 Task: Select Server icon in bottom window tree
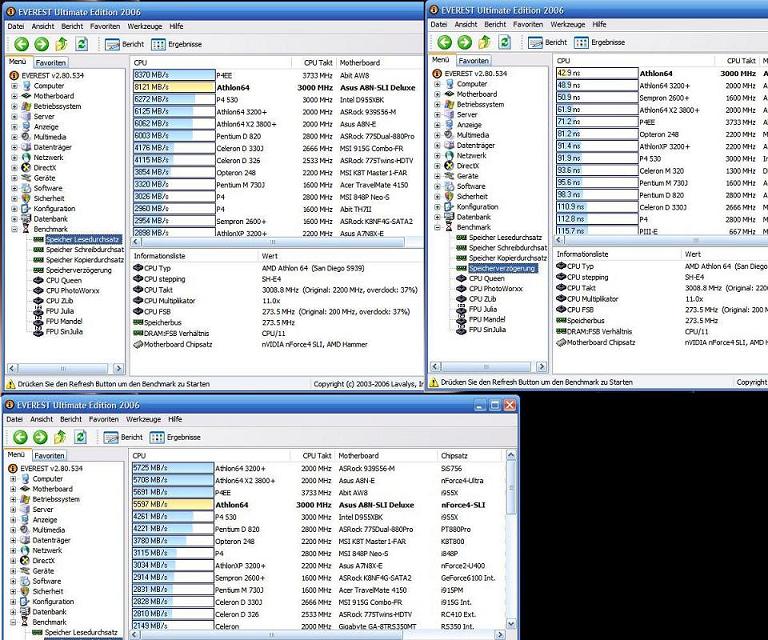coord(25,509)
